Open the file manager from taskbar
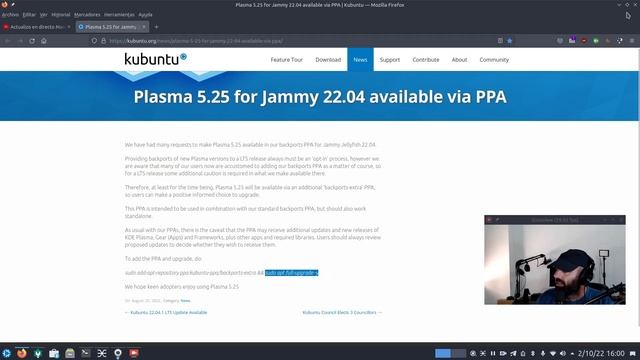The width and height of the screenshot is (640, 360). tap(70, 353)
